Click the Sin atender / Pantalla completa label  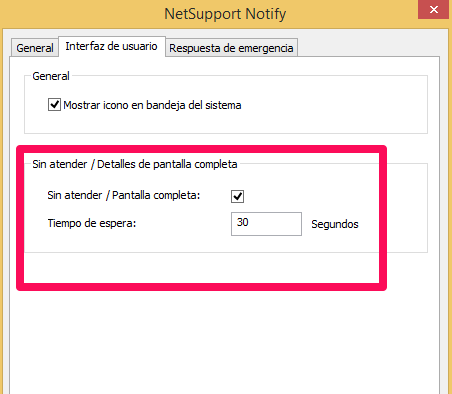[x=124, y=195]
